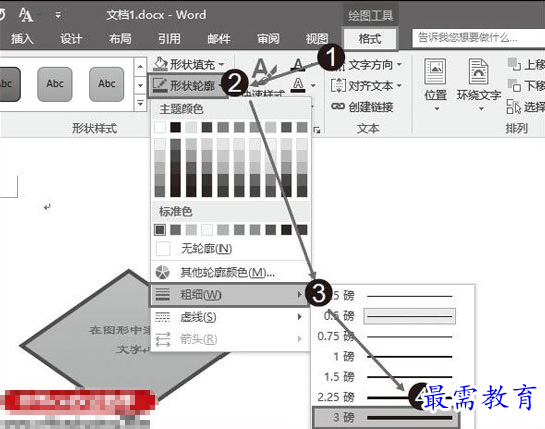Viewport: 545px width, 429px height.
Task: Open the 虚线(S) submenu arrow
Action: click(299, 317)
